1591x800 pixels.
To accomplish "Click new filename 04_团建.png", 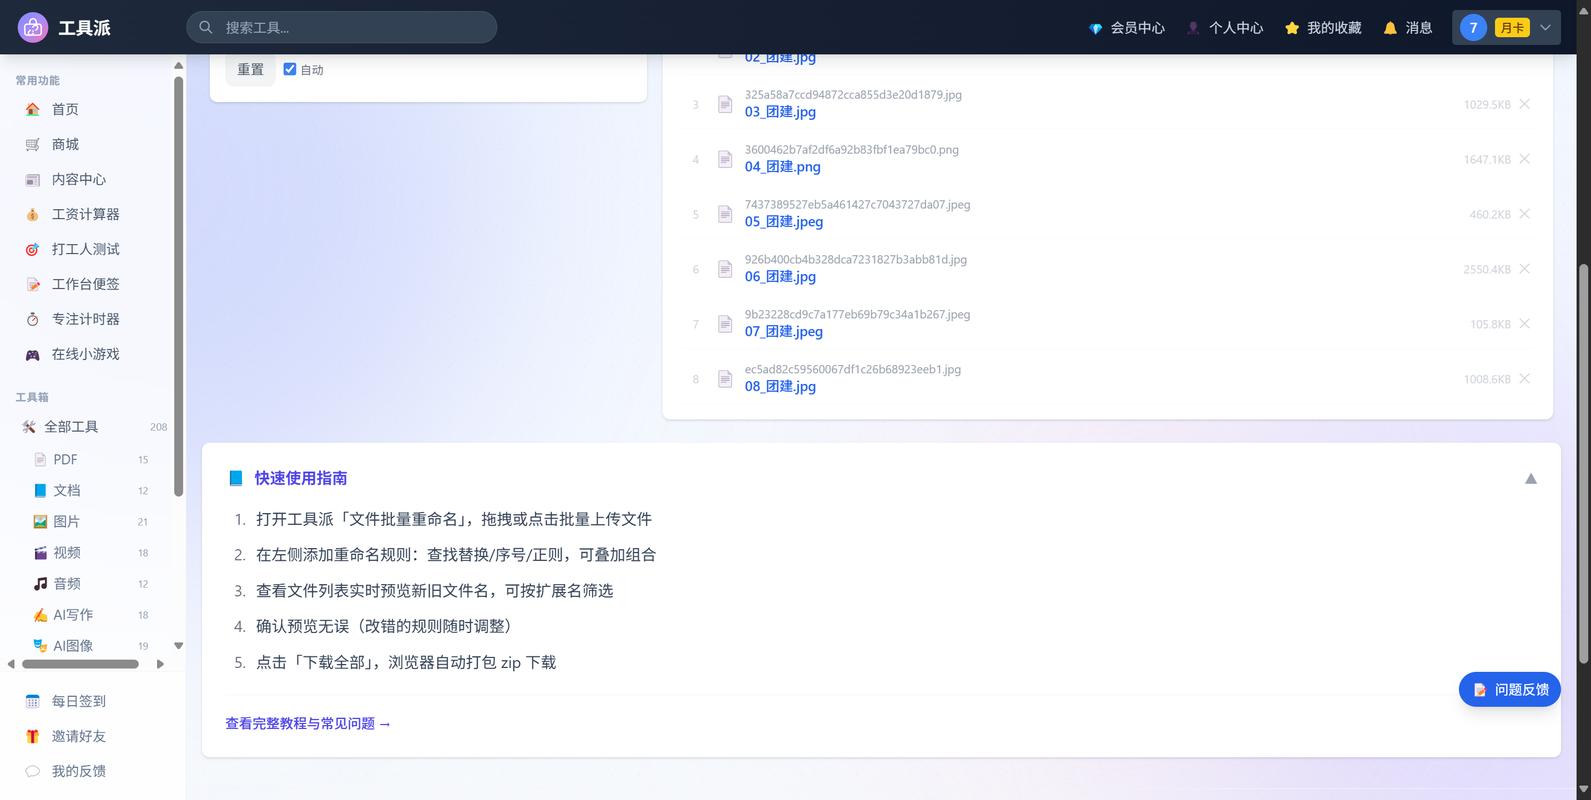I will [x=782, y=167].
